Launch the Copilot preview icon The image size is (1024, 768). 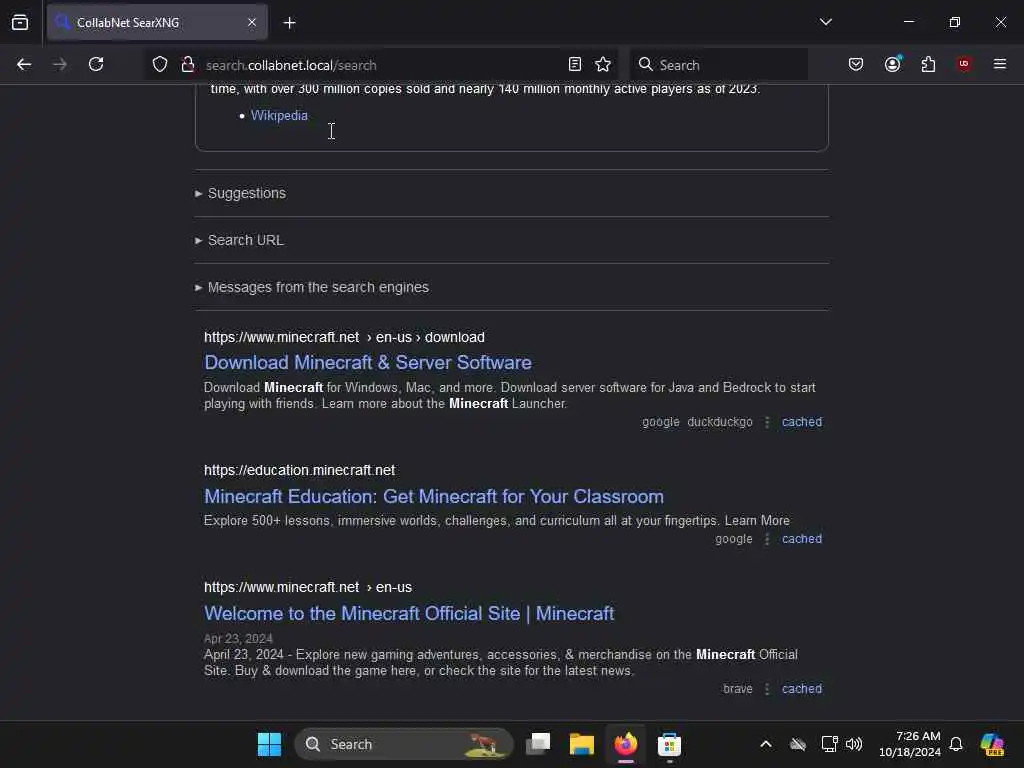click(992, 744)
